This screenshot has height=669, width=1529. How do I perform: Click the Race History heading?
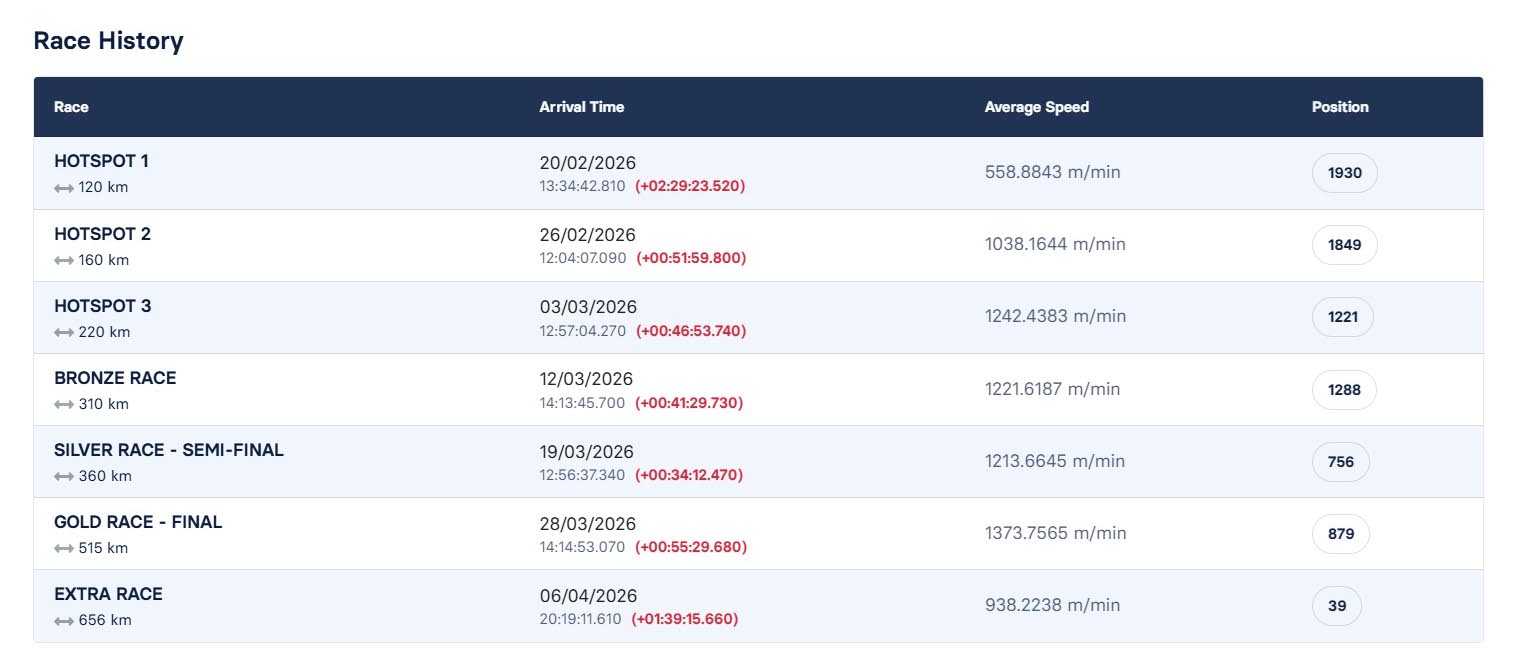[x=108, y=41]
